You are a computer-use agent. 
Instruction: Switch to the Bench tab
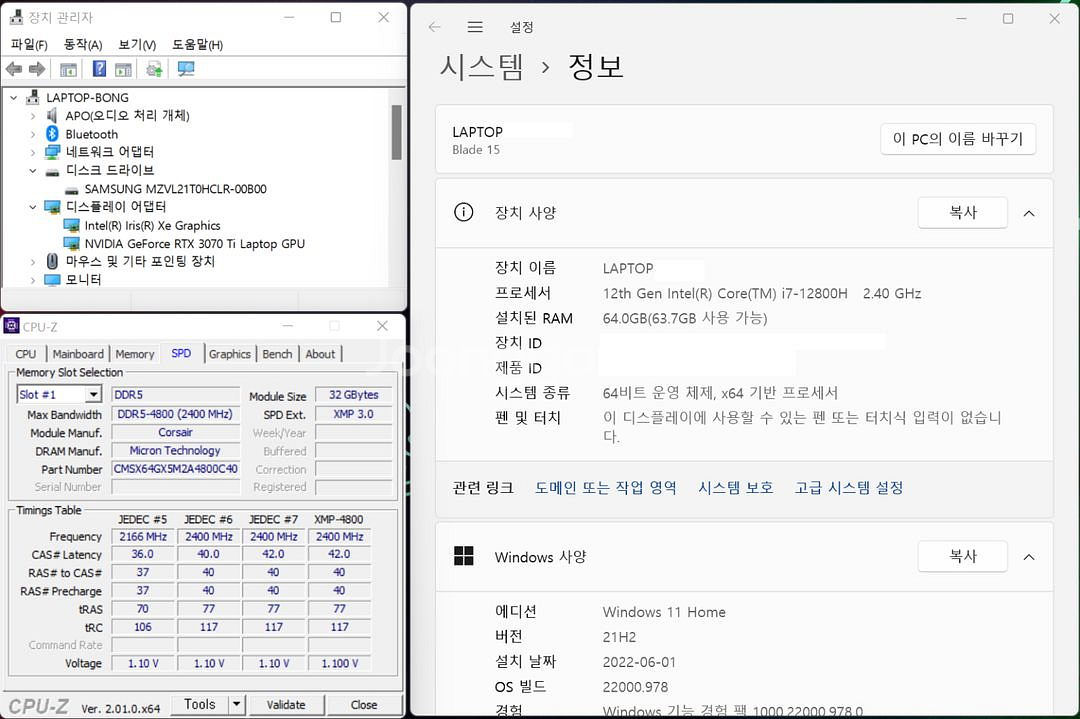click(277, 354)
